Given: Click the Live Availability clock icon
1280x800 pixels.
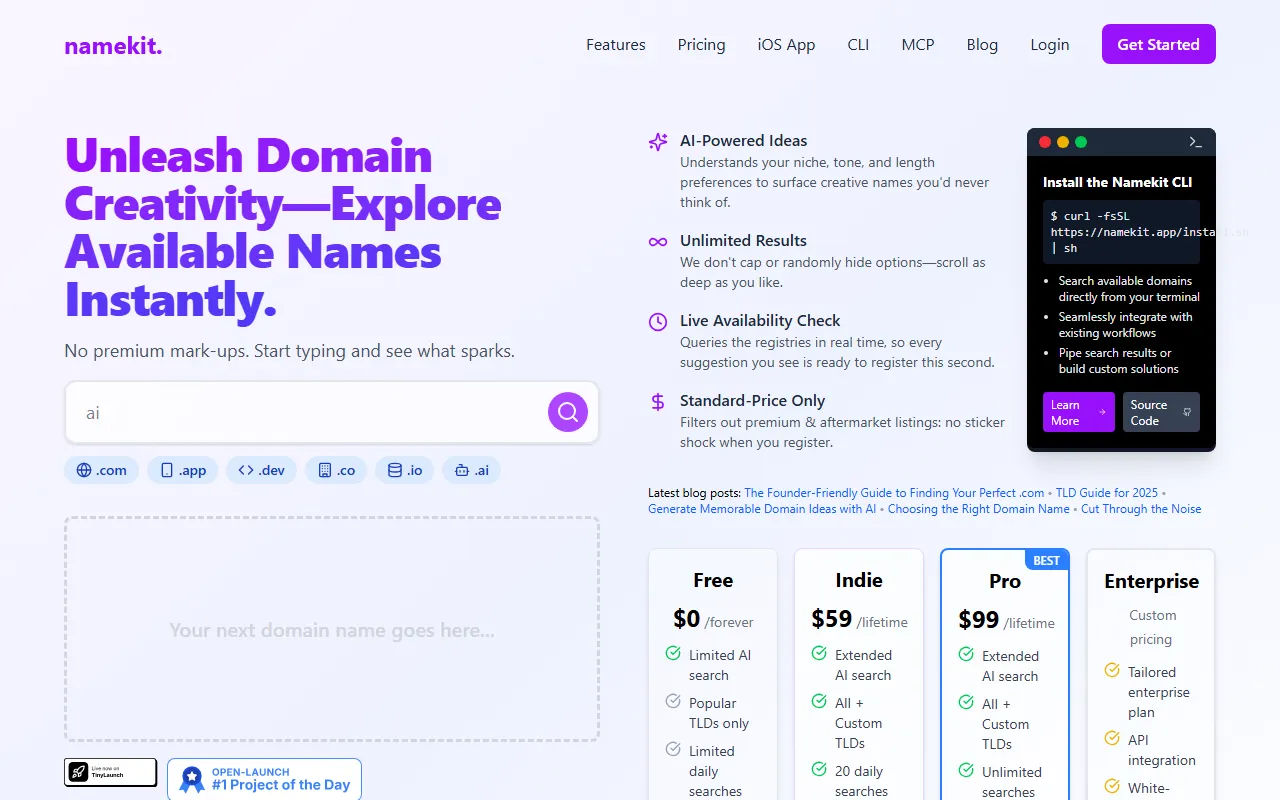Looking at the screenshot, I should pos(658,322).
